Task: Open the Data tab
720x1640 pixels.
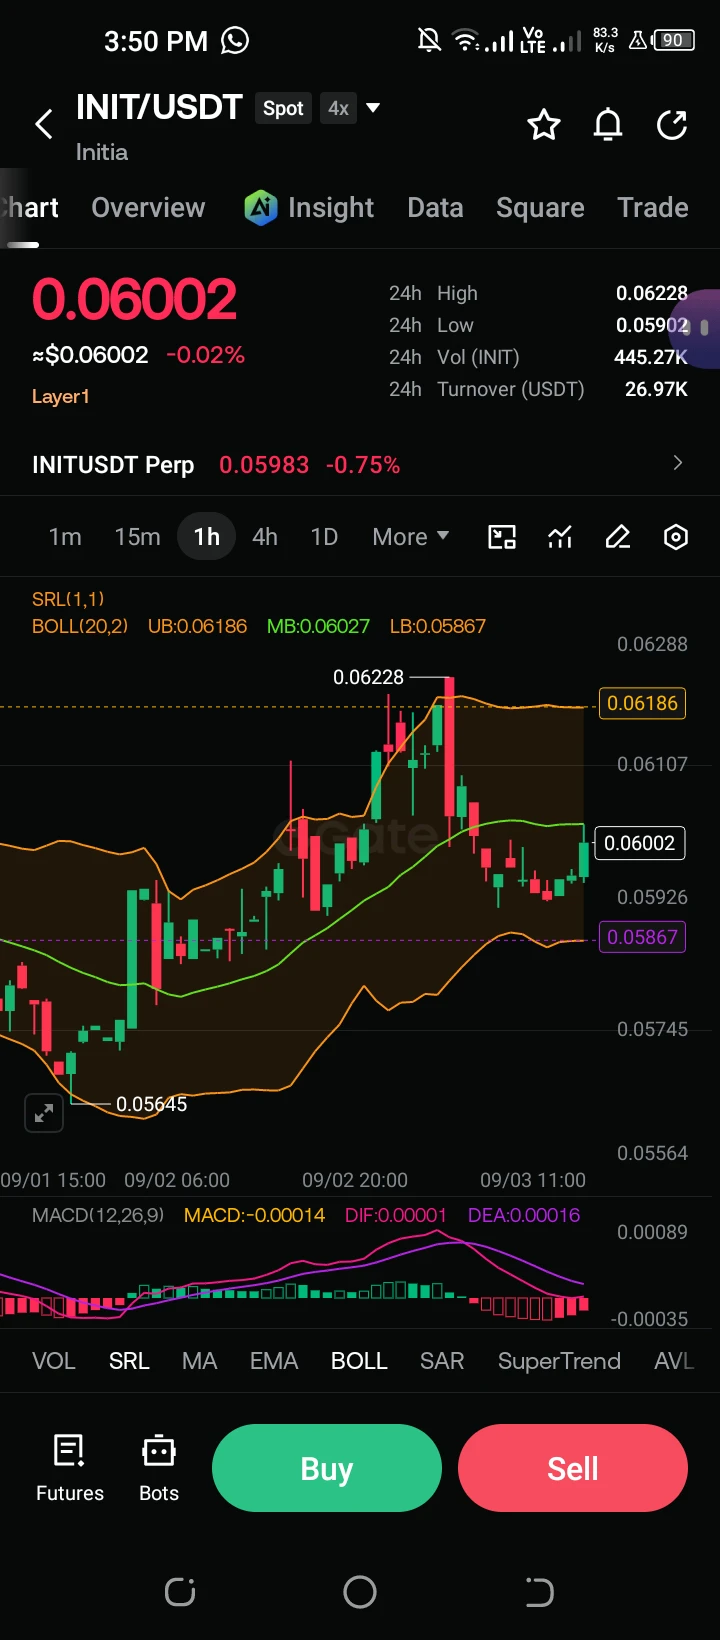Action: click(x=435, y=207)
